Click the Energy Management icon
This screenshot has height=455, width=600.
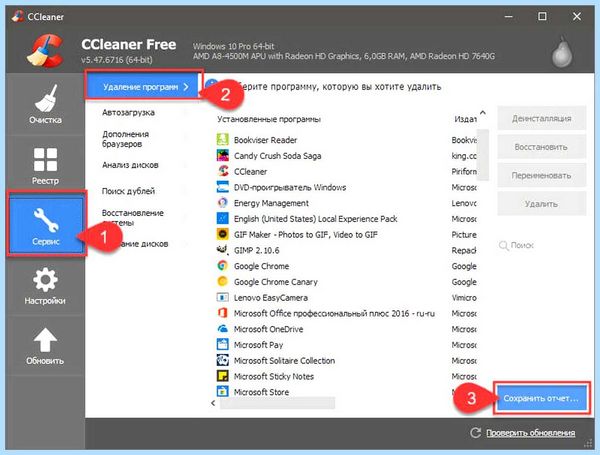pyautogui.click(x=222, y=202)
